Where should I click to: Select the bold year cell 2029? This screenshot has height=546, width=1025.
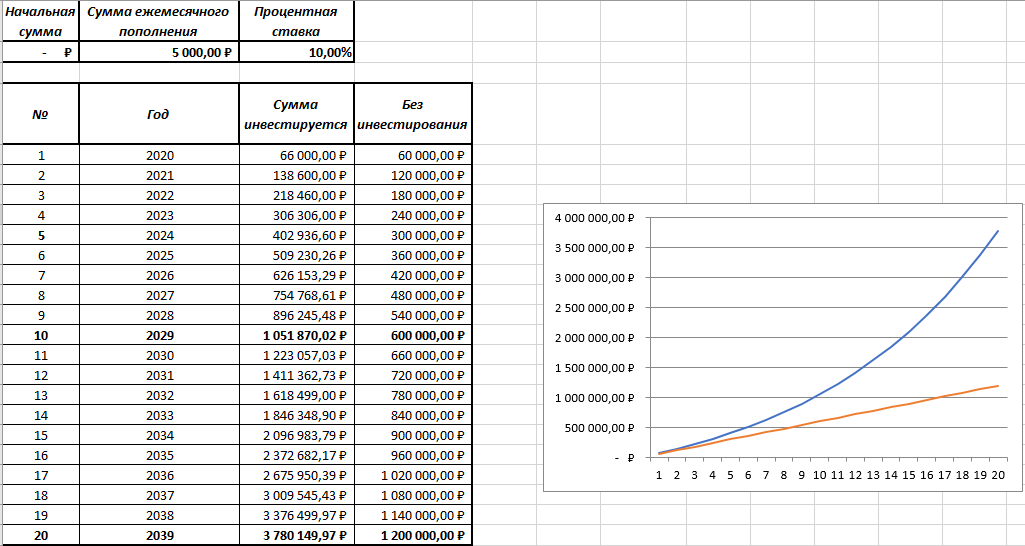[x=159, y=335]
